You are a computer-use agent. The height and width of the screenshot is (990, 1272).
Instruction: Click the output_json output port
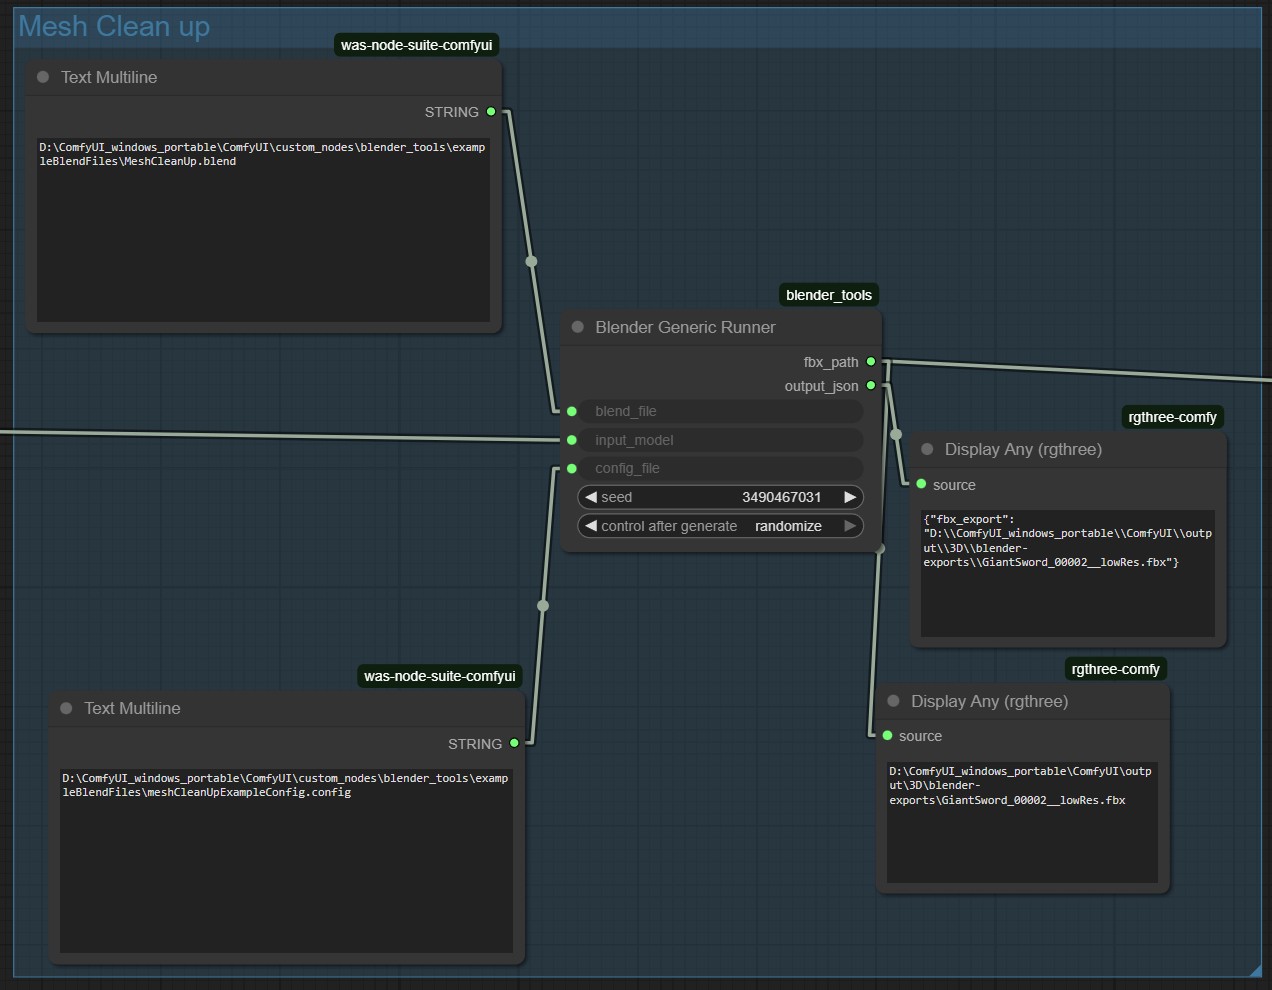coord(871,385)
